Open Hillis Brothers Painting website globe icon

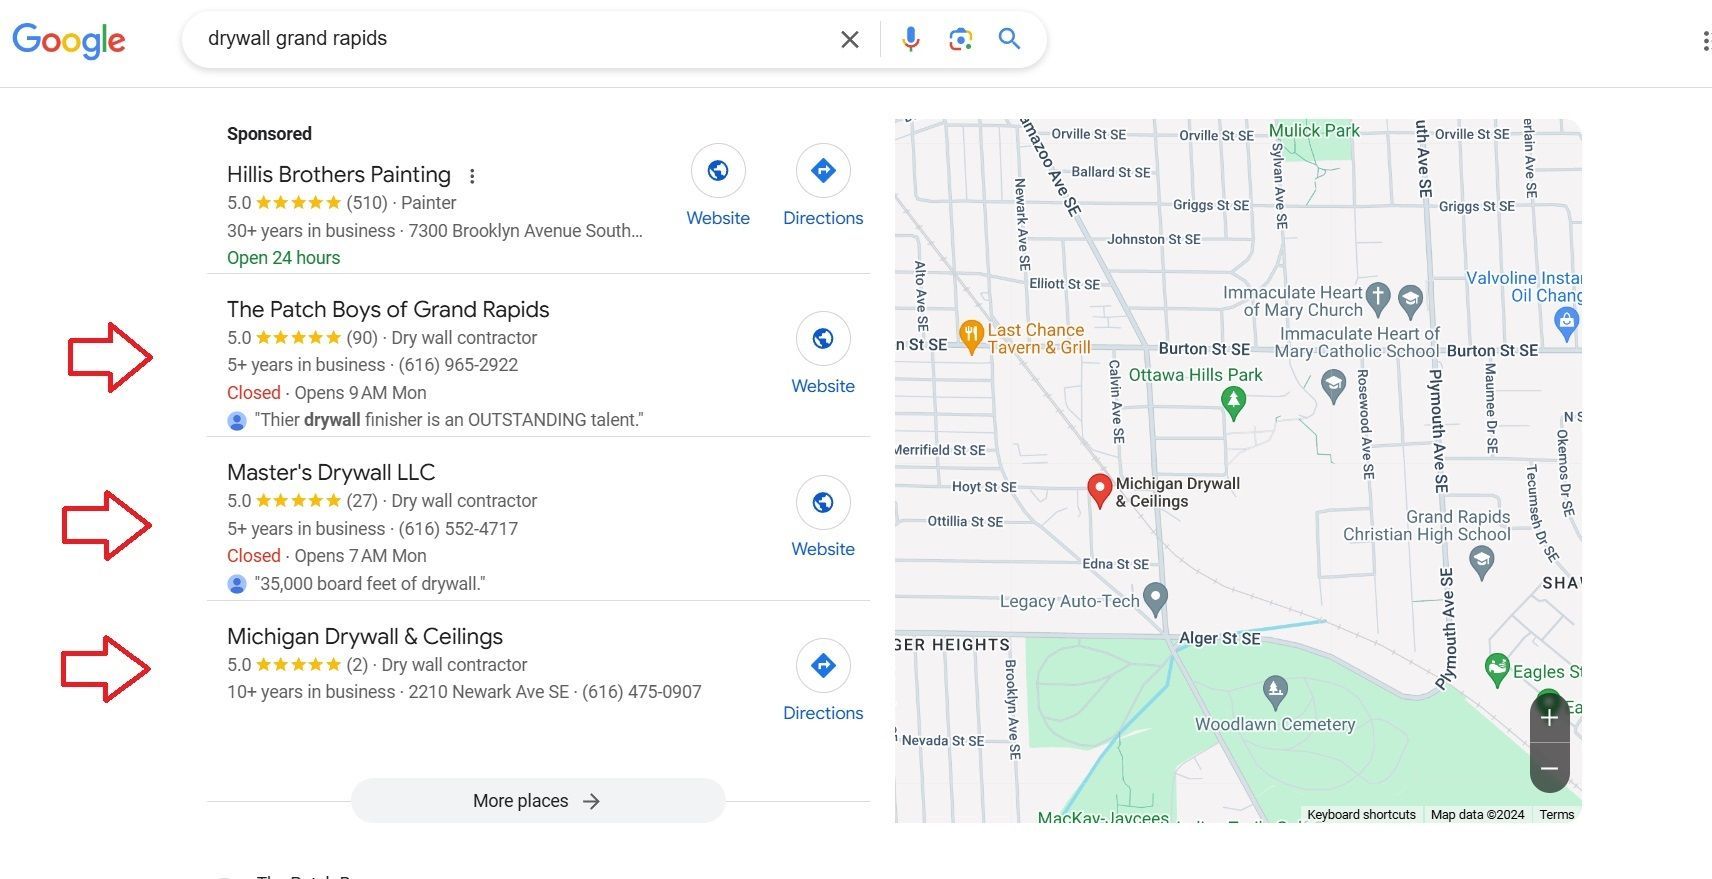(718, 171)
